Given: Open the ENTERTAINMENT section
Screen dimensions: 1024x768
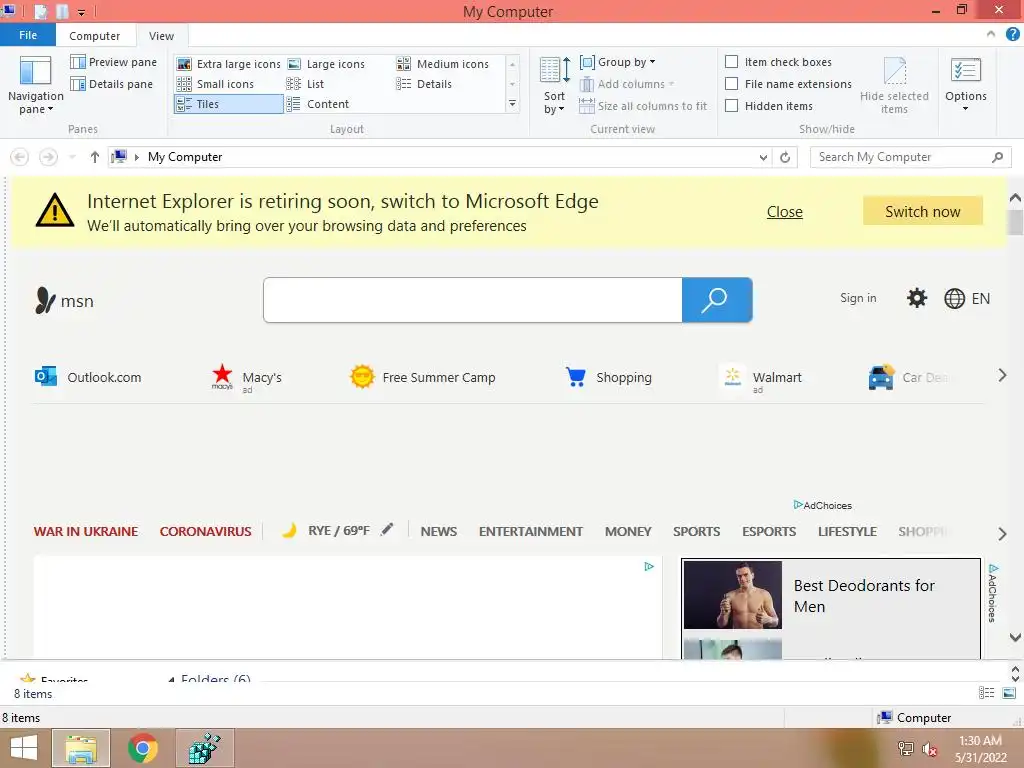Looking at the screenshot, I should point(530,532).
